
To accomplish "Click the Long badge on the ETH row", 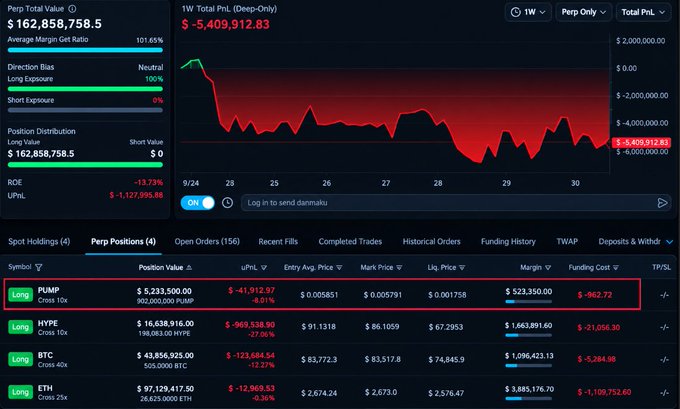I will [x=20, y=392].
